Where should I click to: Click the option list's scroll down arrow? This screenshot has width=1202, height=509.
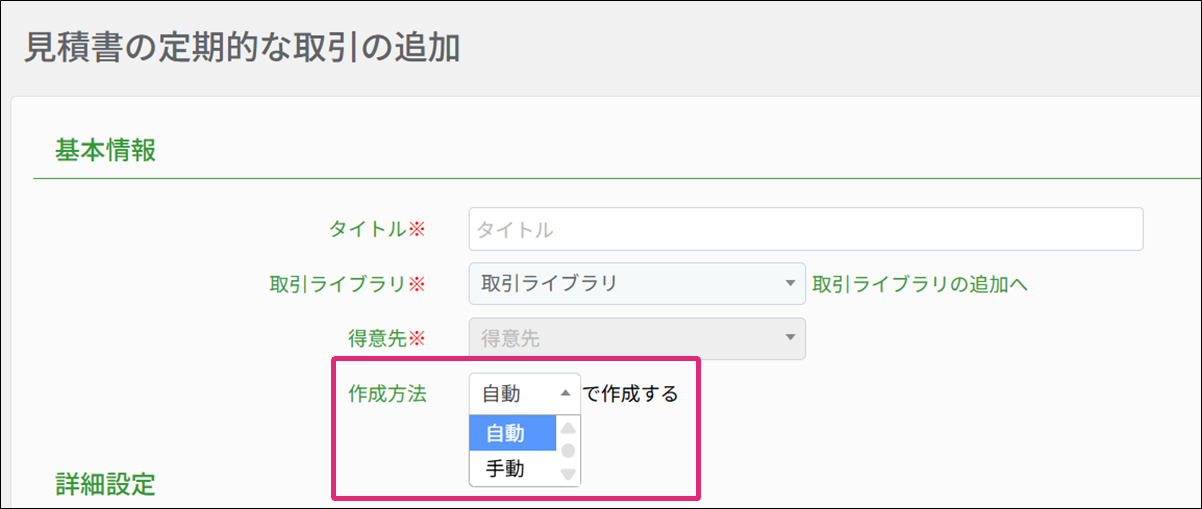567,473
